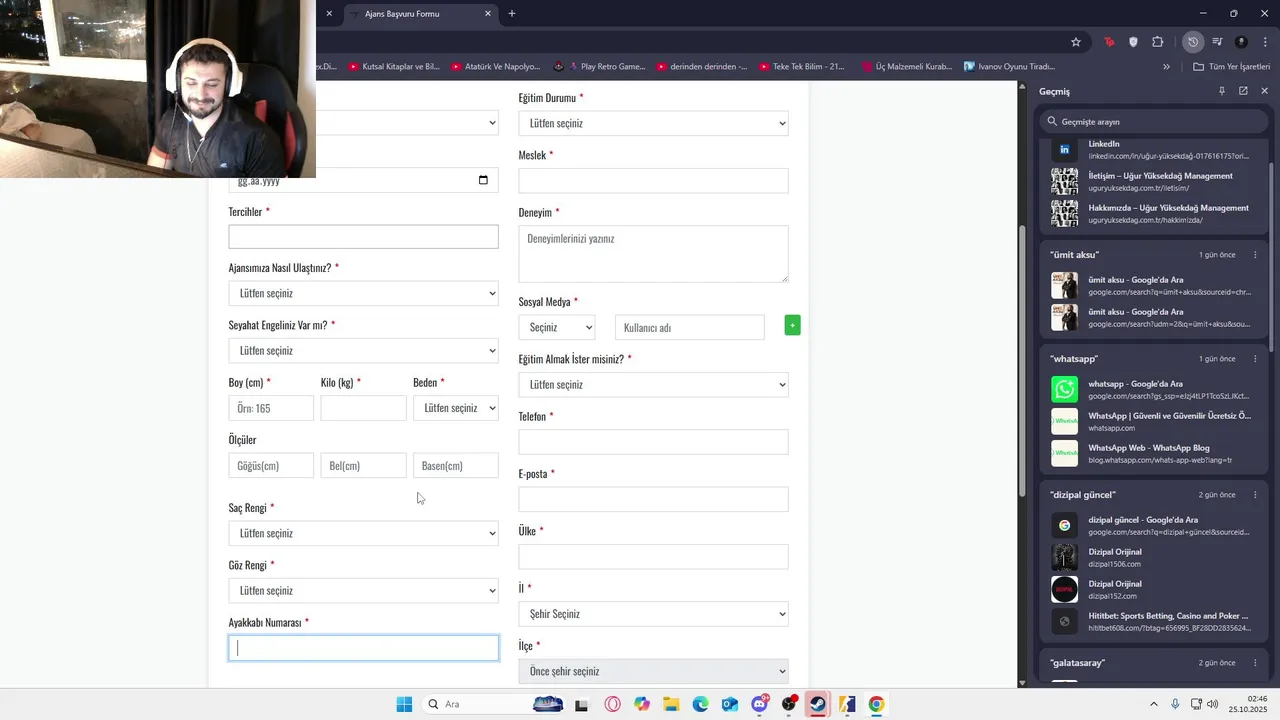
Task: Open Microsoft Edge from the taskbar
Action: (700, 704)
